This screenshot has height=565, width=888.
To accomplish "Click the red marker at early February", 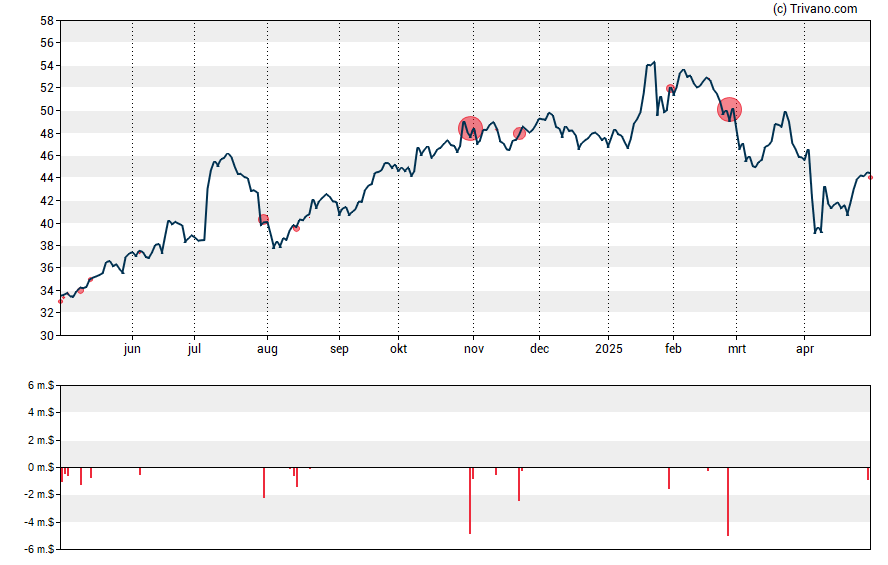I will [670, 88].
